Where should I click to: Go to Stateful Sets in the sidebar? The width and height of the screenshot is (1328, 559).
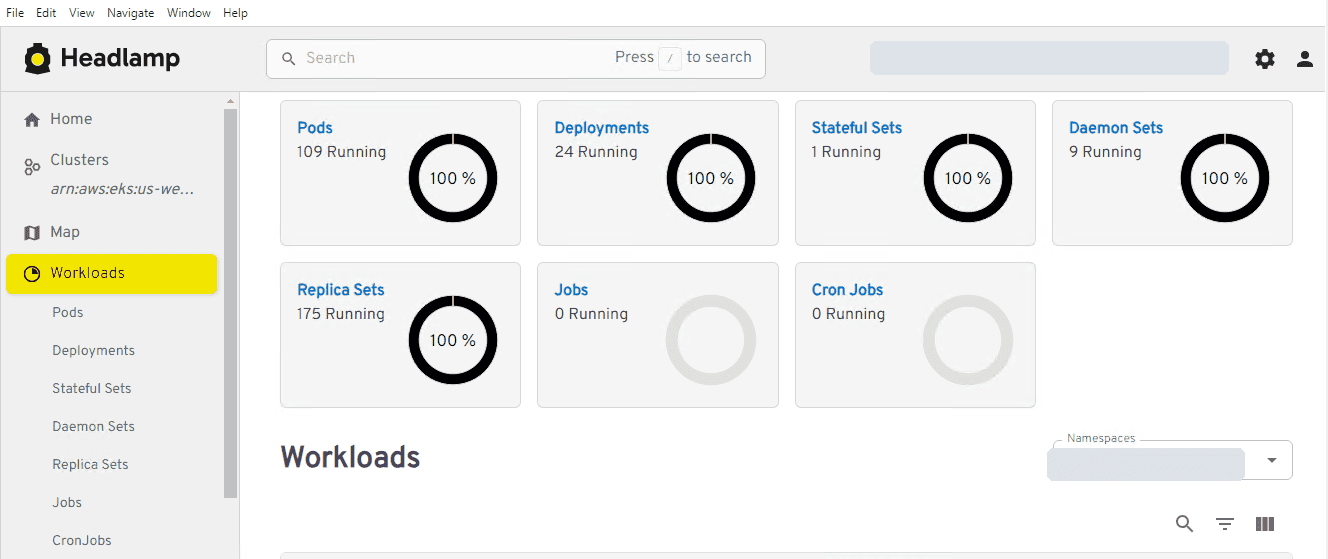pos(92,388)
